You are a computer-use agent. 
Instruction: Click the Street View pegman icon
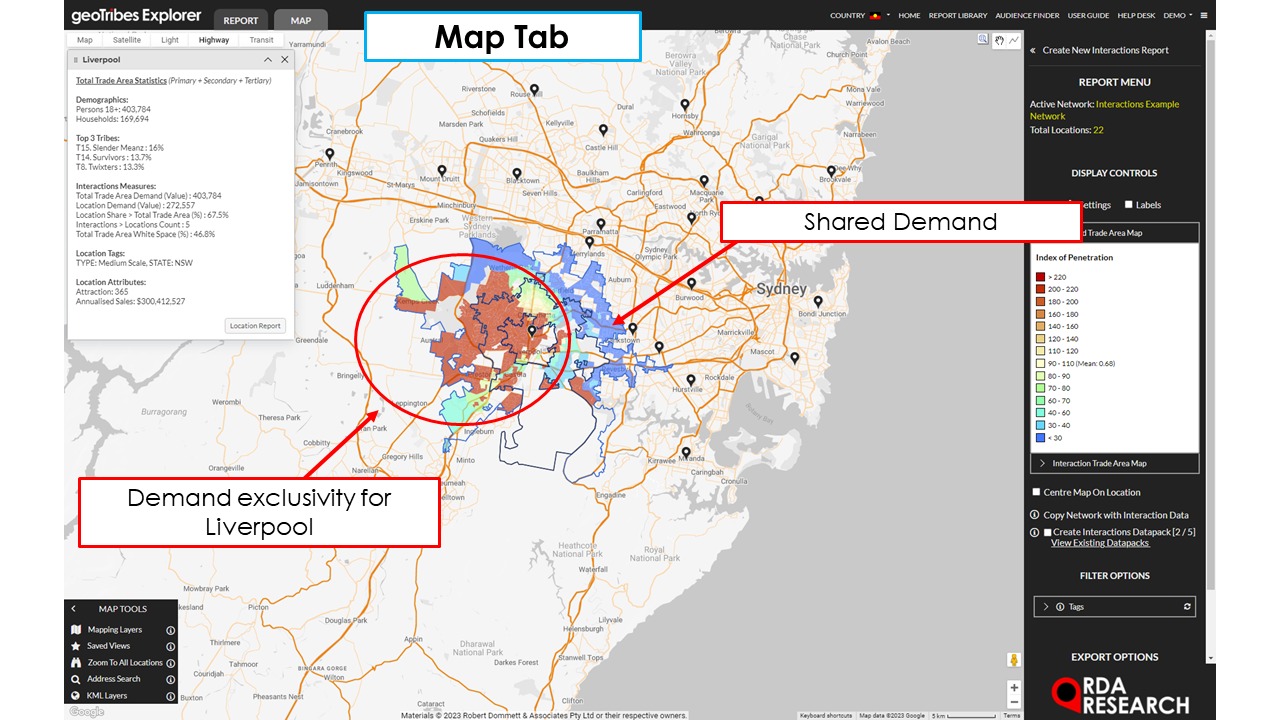tap(1014, 660)
